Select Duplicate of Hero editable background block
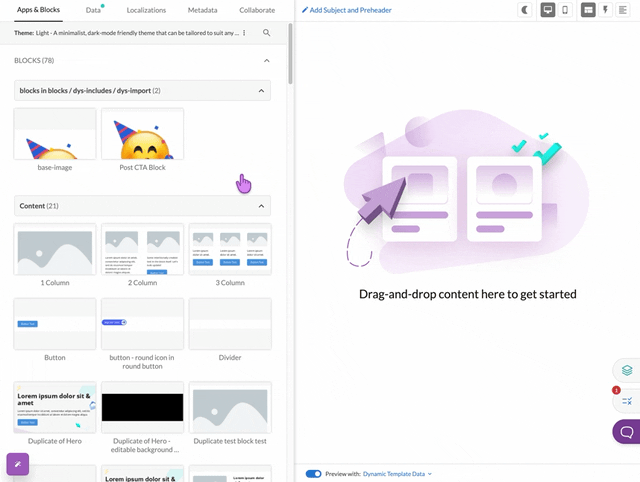640x482 pixels. tap(142, 407)
